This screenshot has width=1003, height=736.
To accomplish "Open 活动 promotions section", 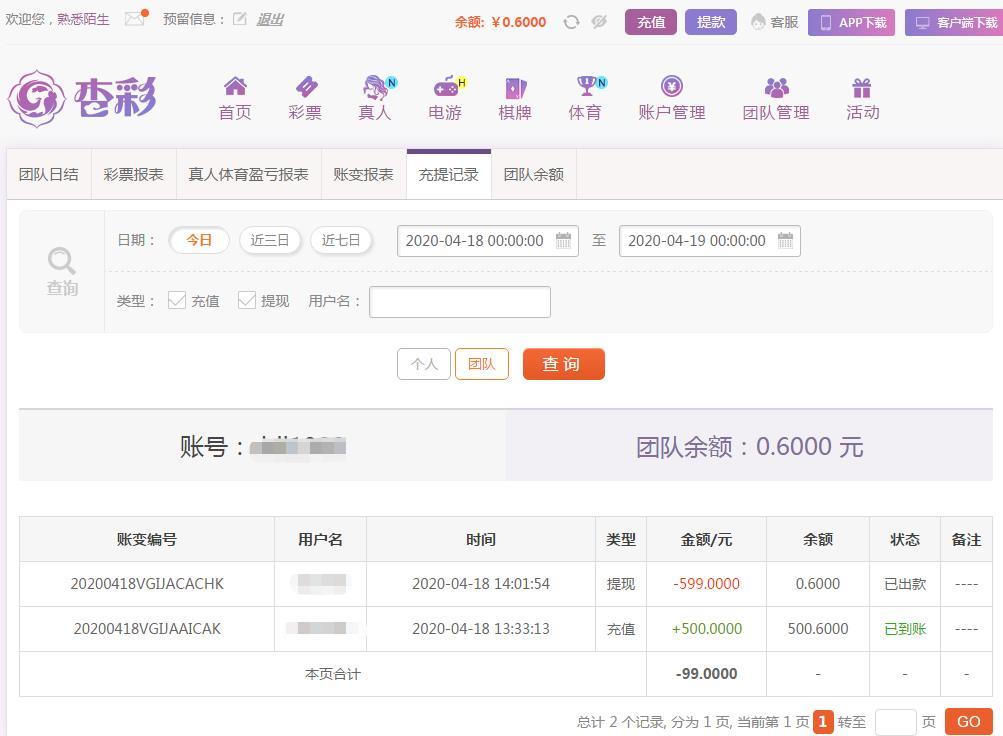I will click(862, 98).
